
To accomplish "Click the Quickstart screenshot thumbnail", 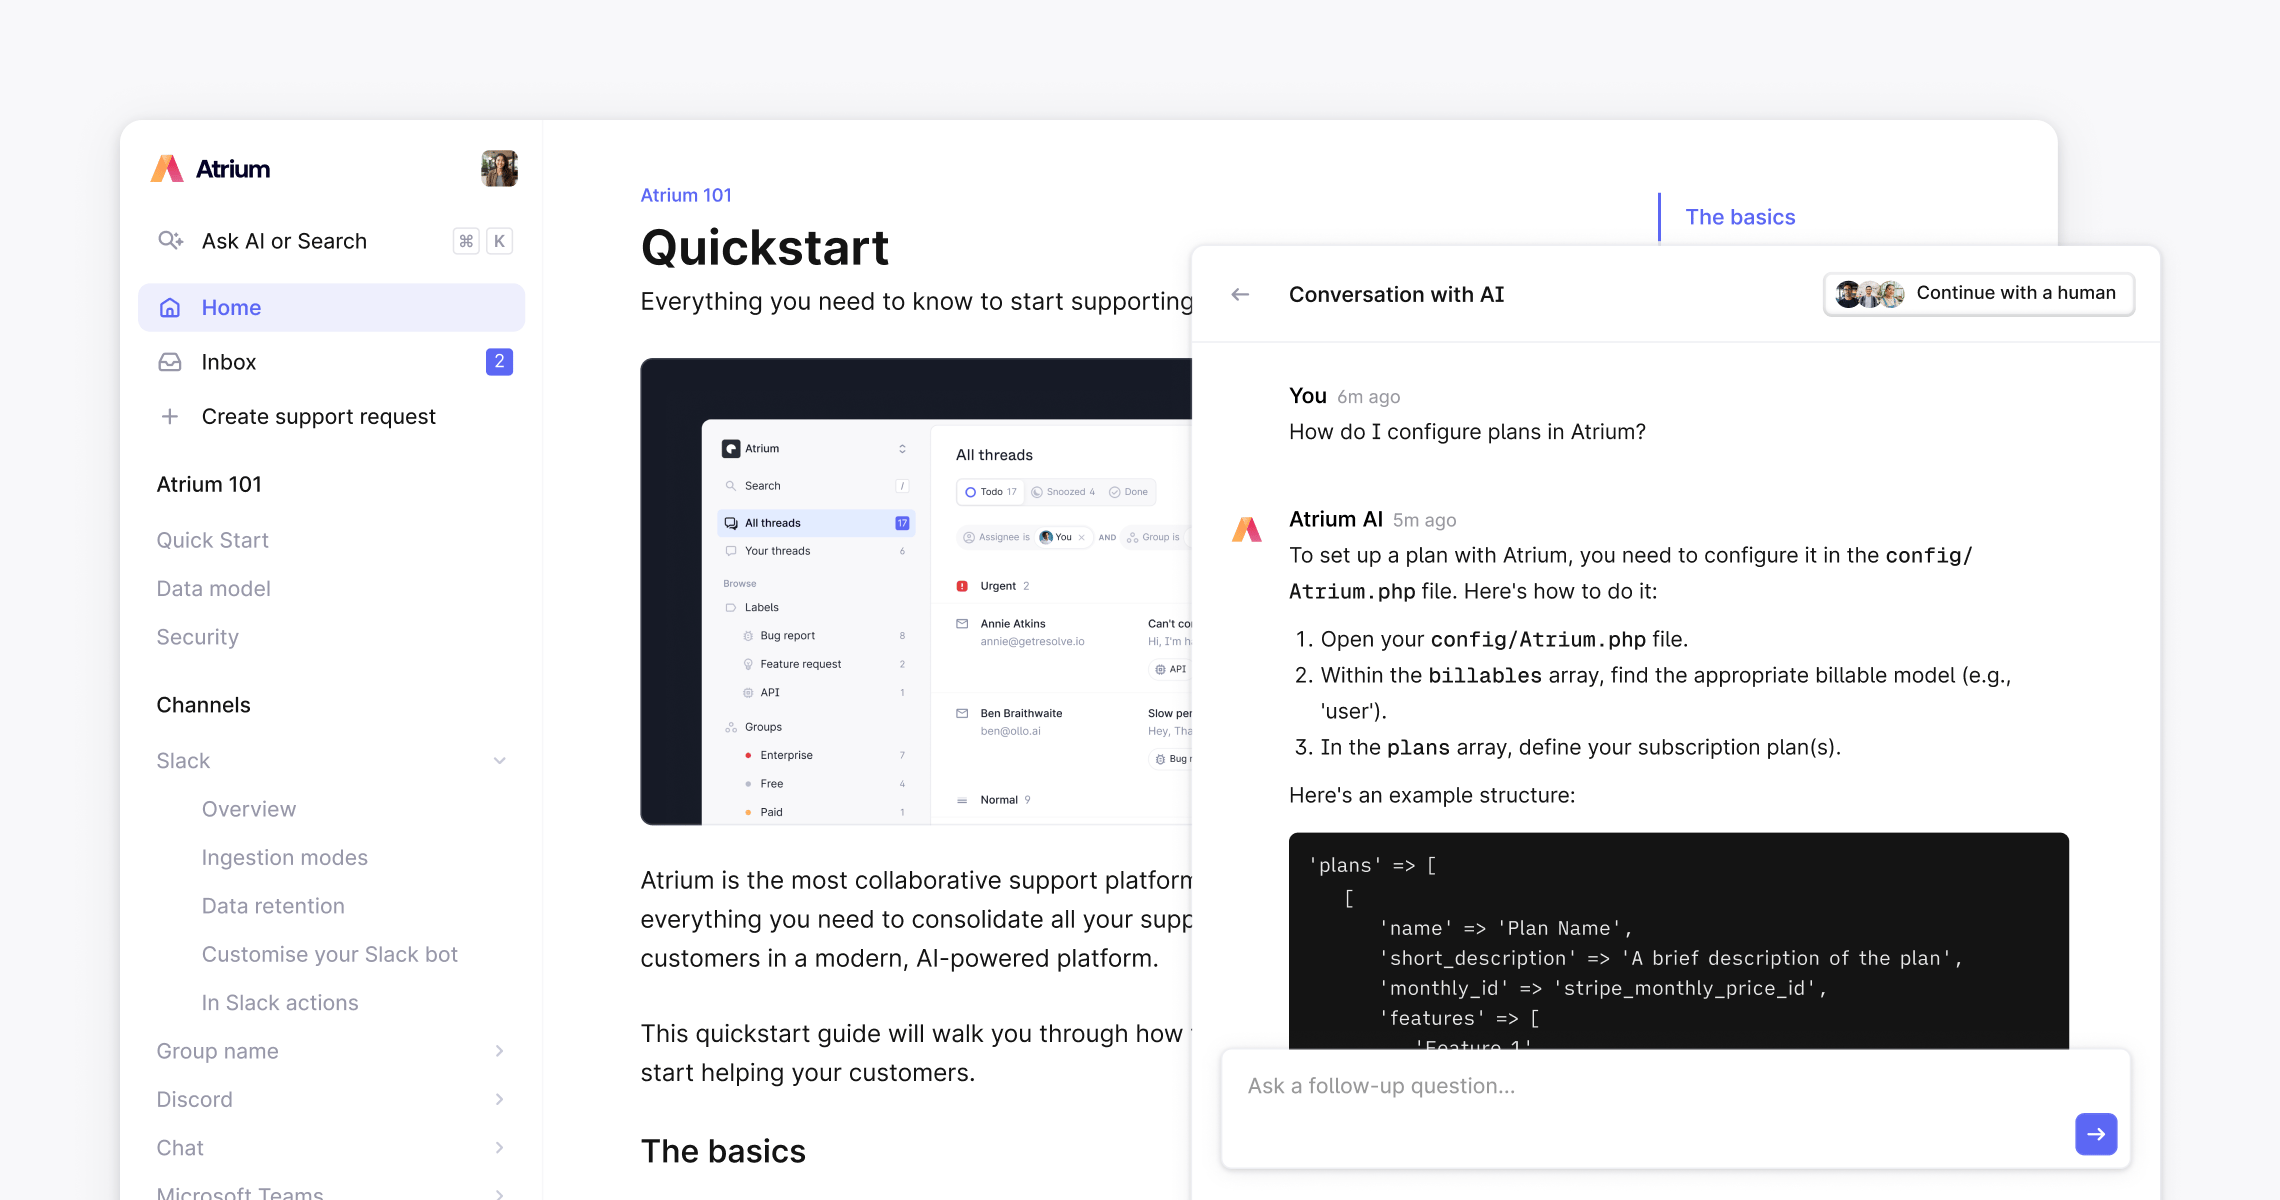I will [x=916, y=591].
